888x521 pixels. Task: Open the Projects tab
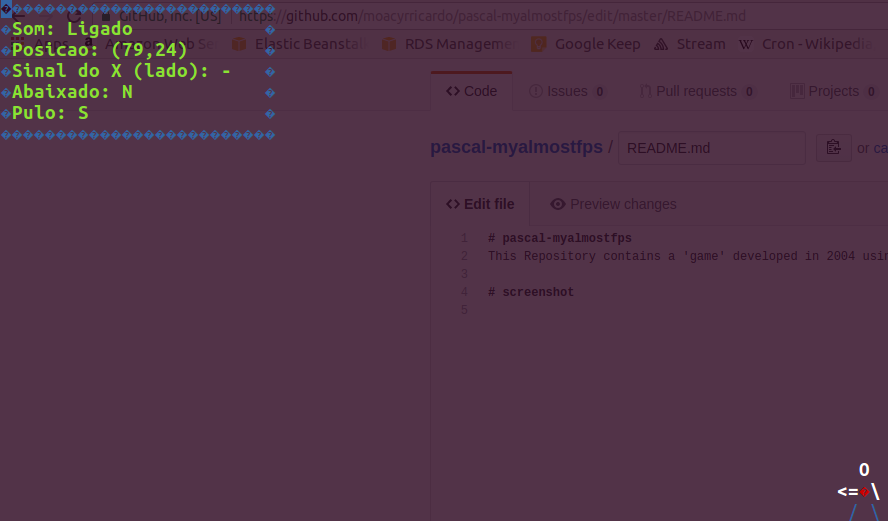pos(833,91)
